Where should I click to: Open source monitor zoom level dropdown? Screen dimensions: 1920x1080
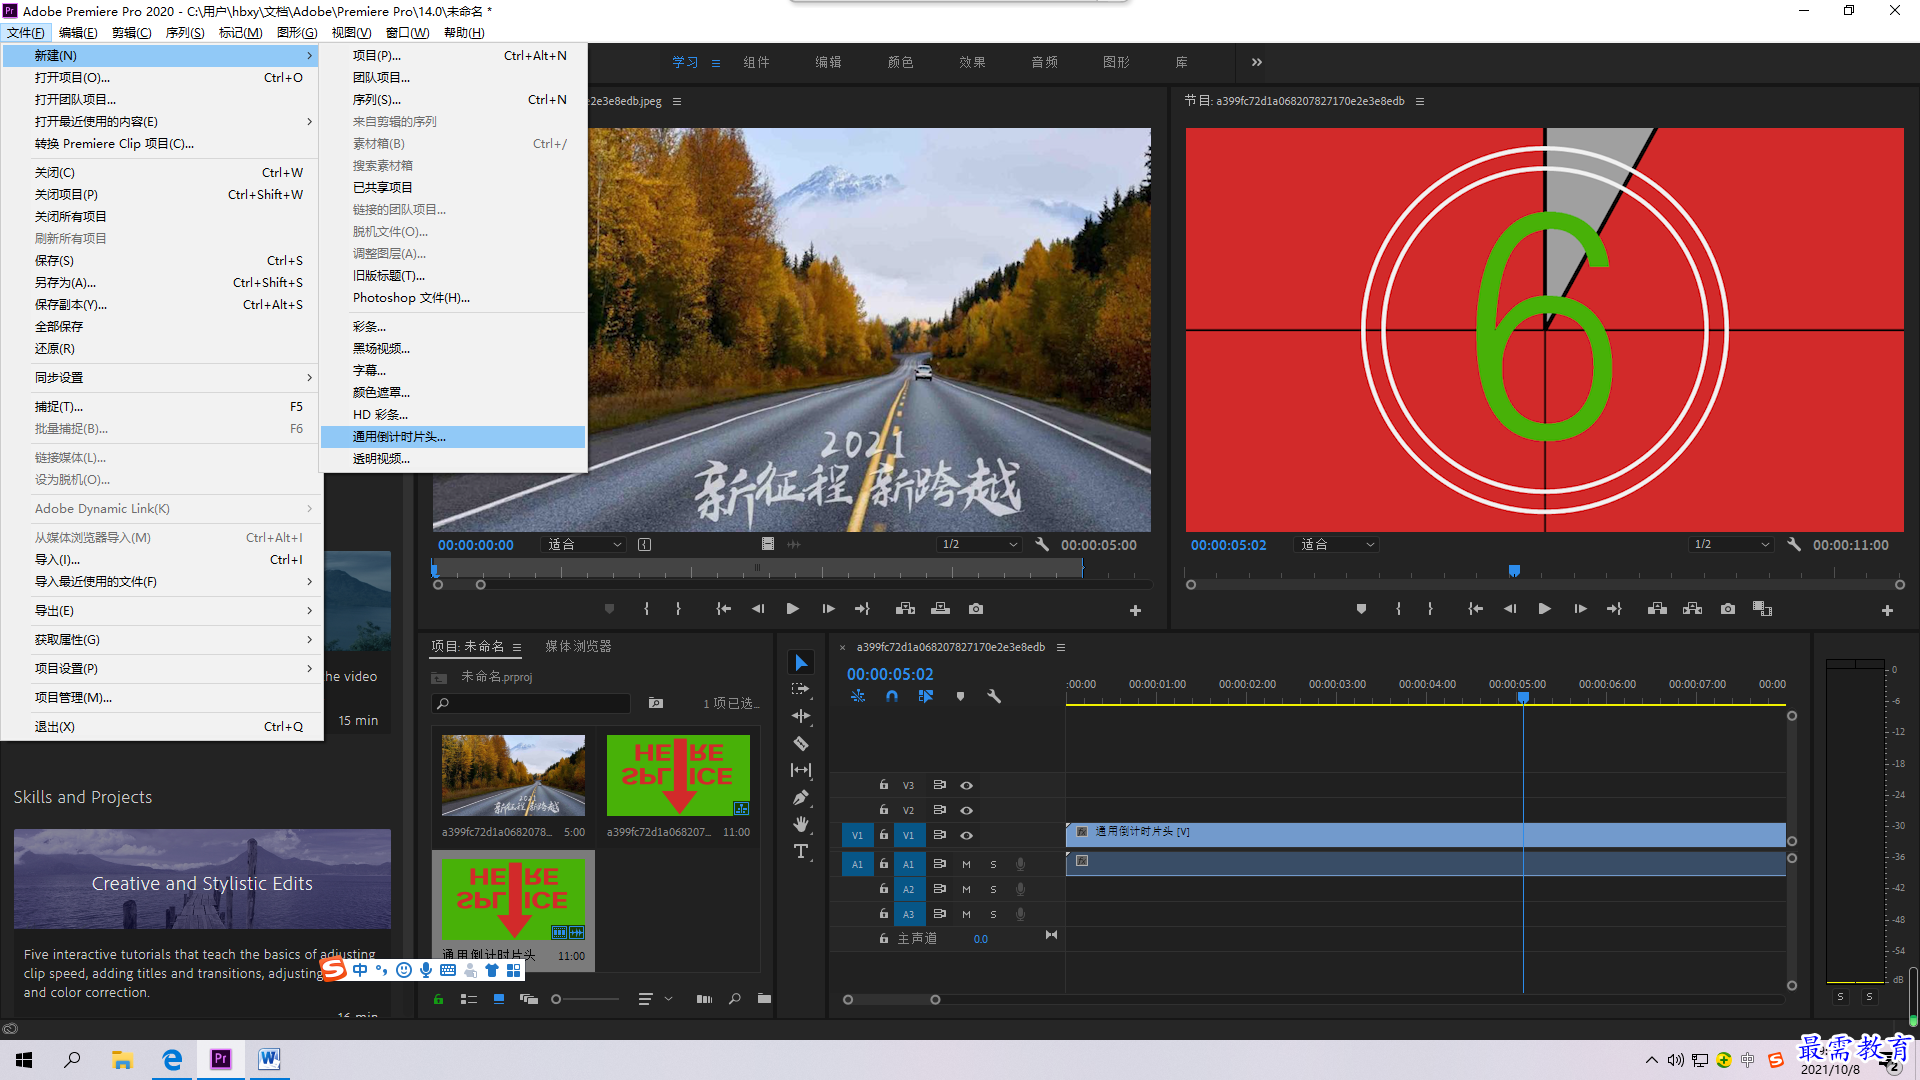pyautogui.click(x=585, y=545)
